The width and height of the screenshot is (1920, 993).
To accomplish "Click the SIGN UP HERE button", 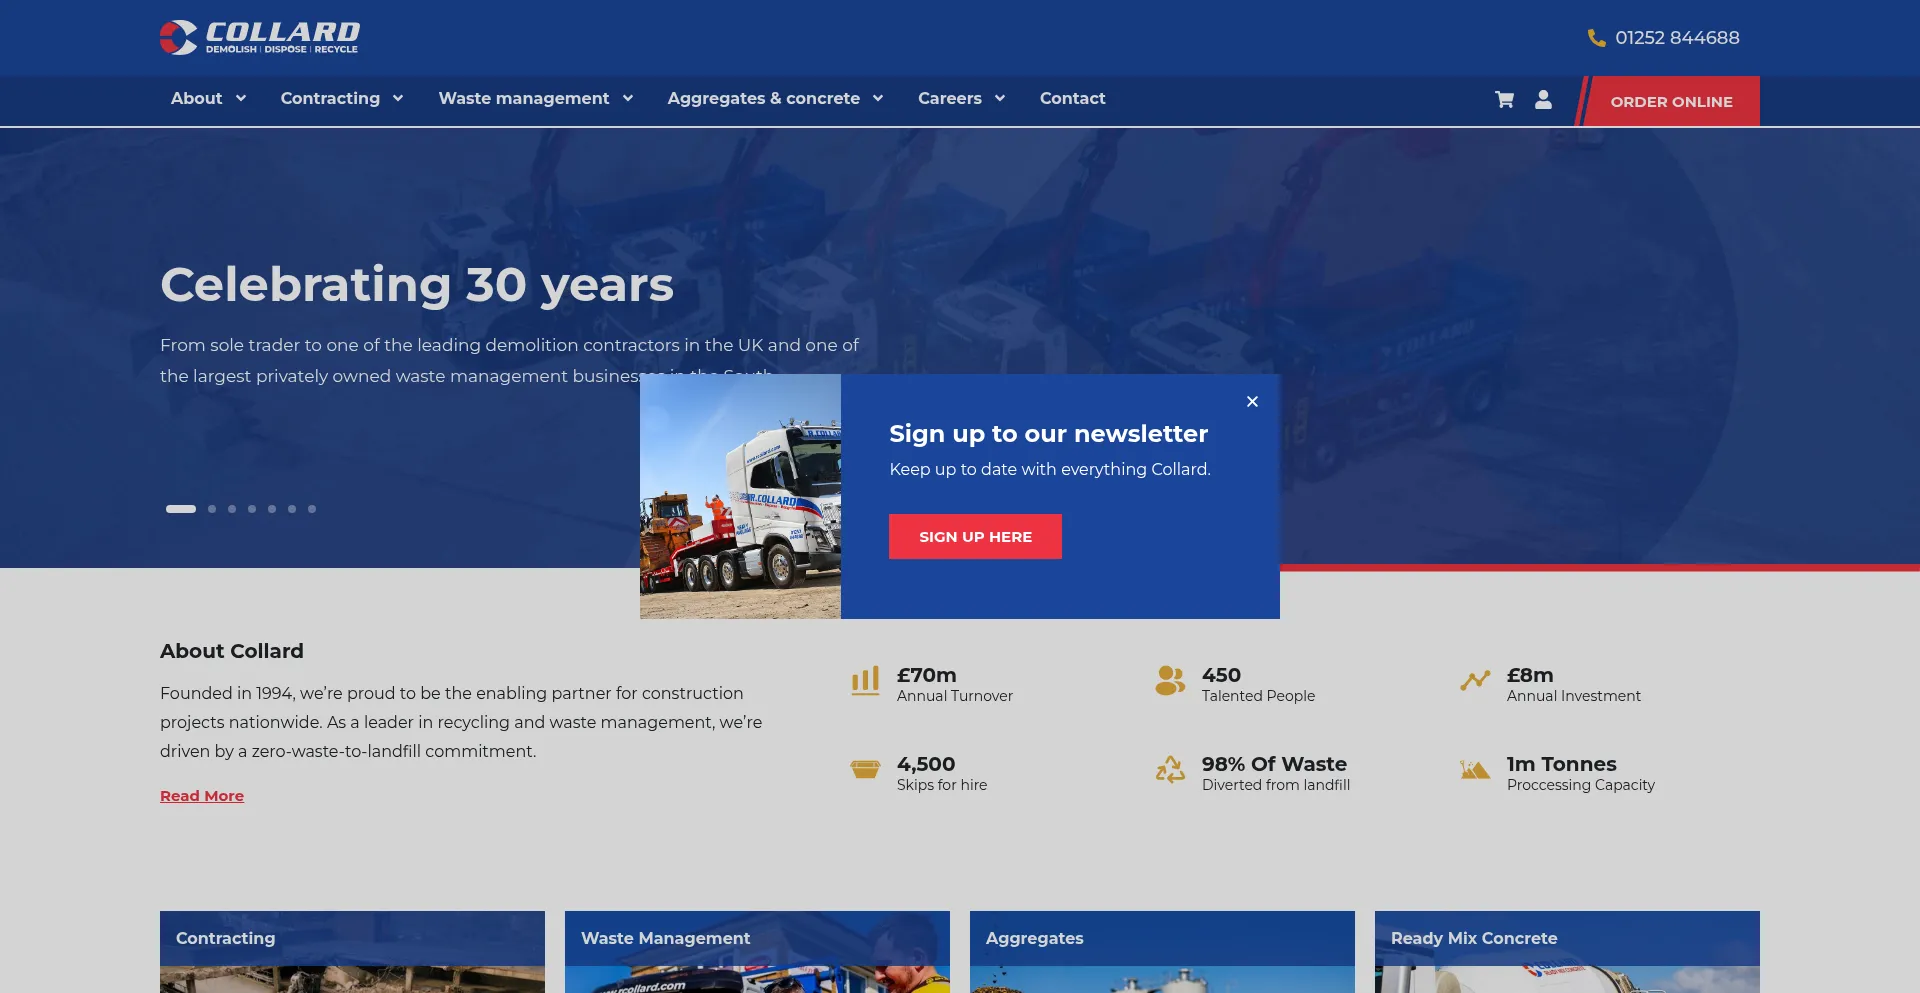I will 975,537.
